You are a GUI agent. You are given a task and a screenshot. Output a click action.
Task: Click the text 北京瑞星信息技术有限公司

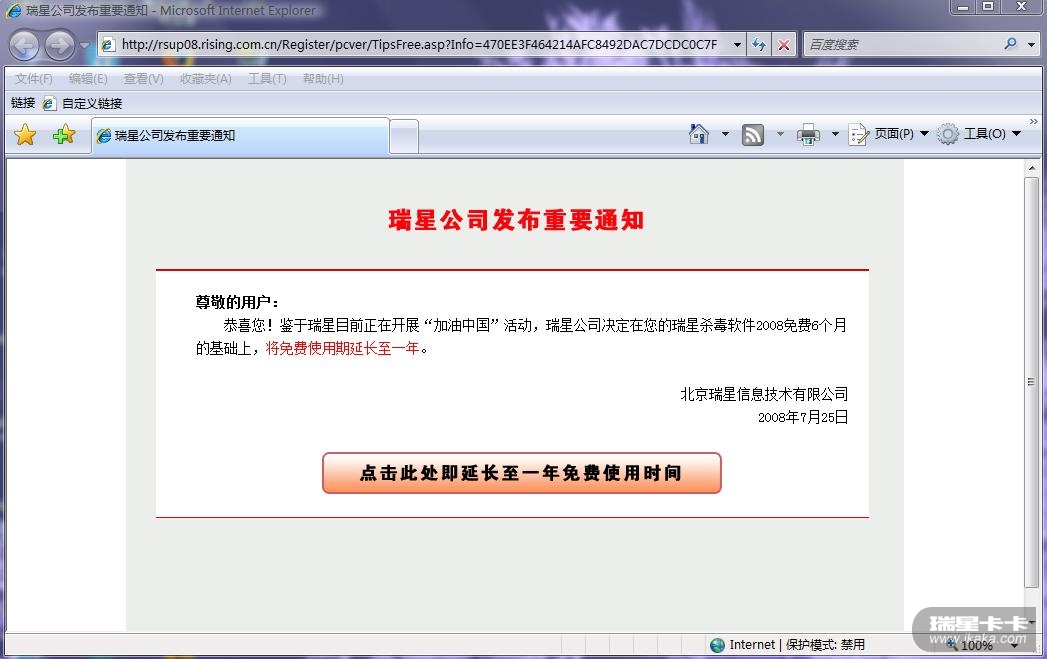click(x=764, y=395)
